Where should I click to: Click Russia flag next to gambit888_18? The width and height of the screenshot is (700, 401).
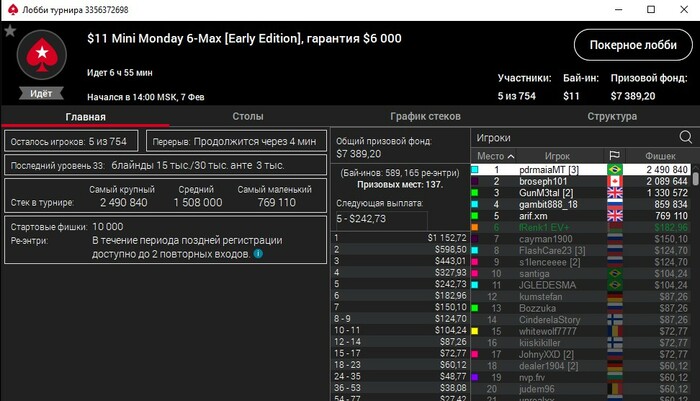[x=615, y=205]
